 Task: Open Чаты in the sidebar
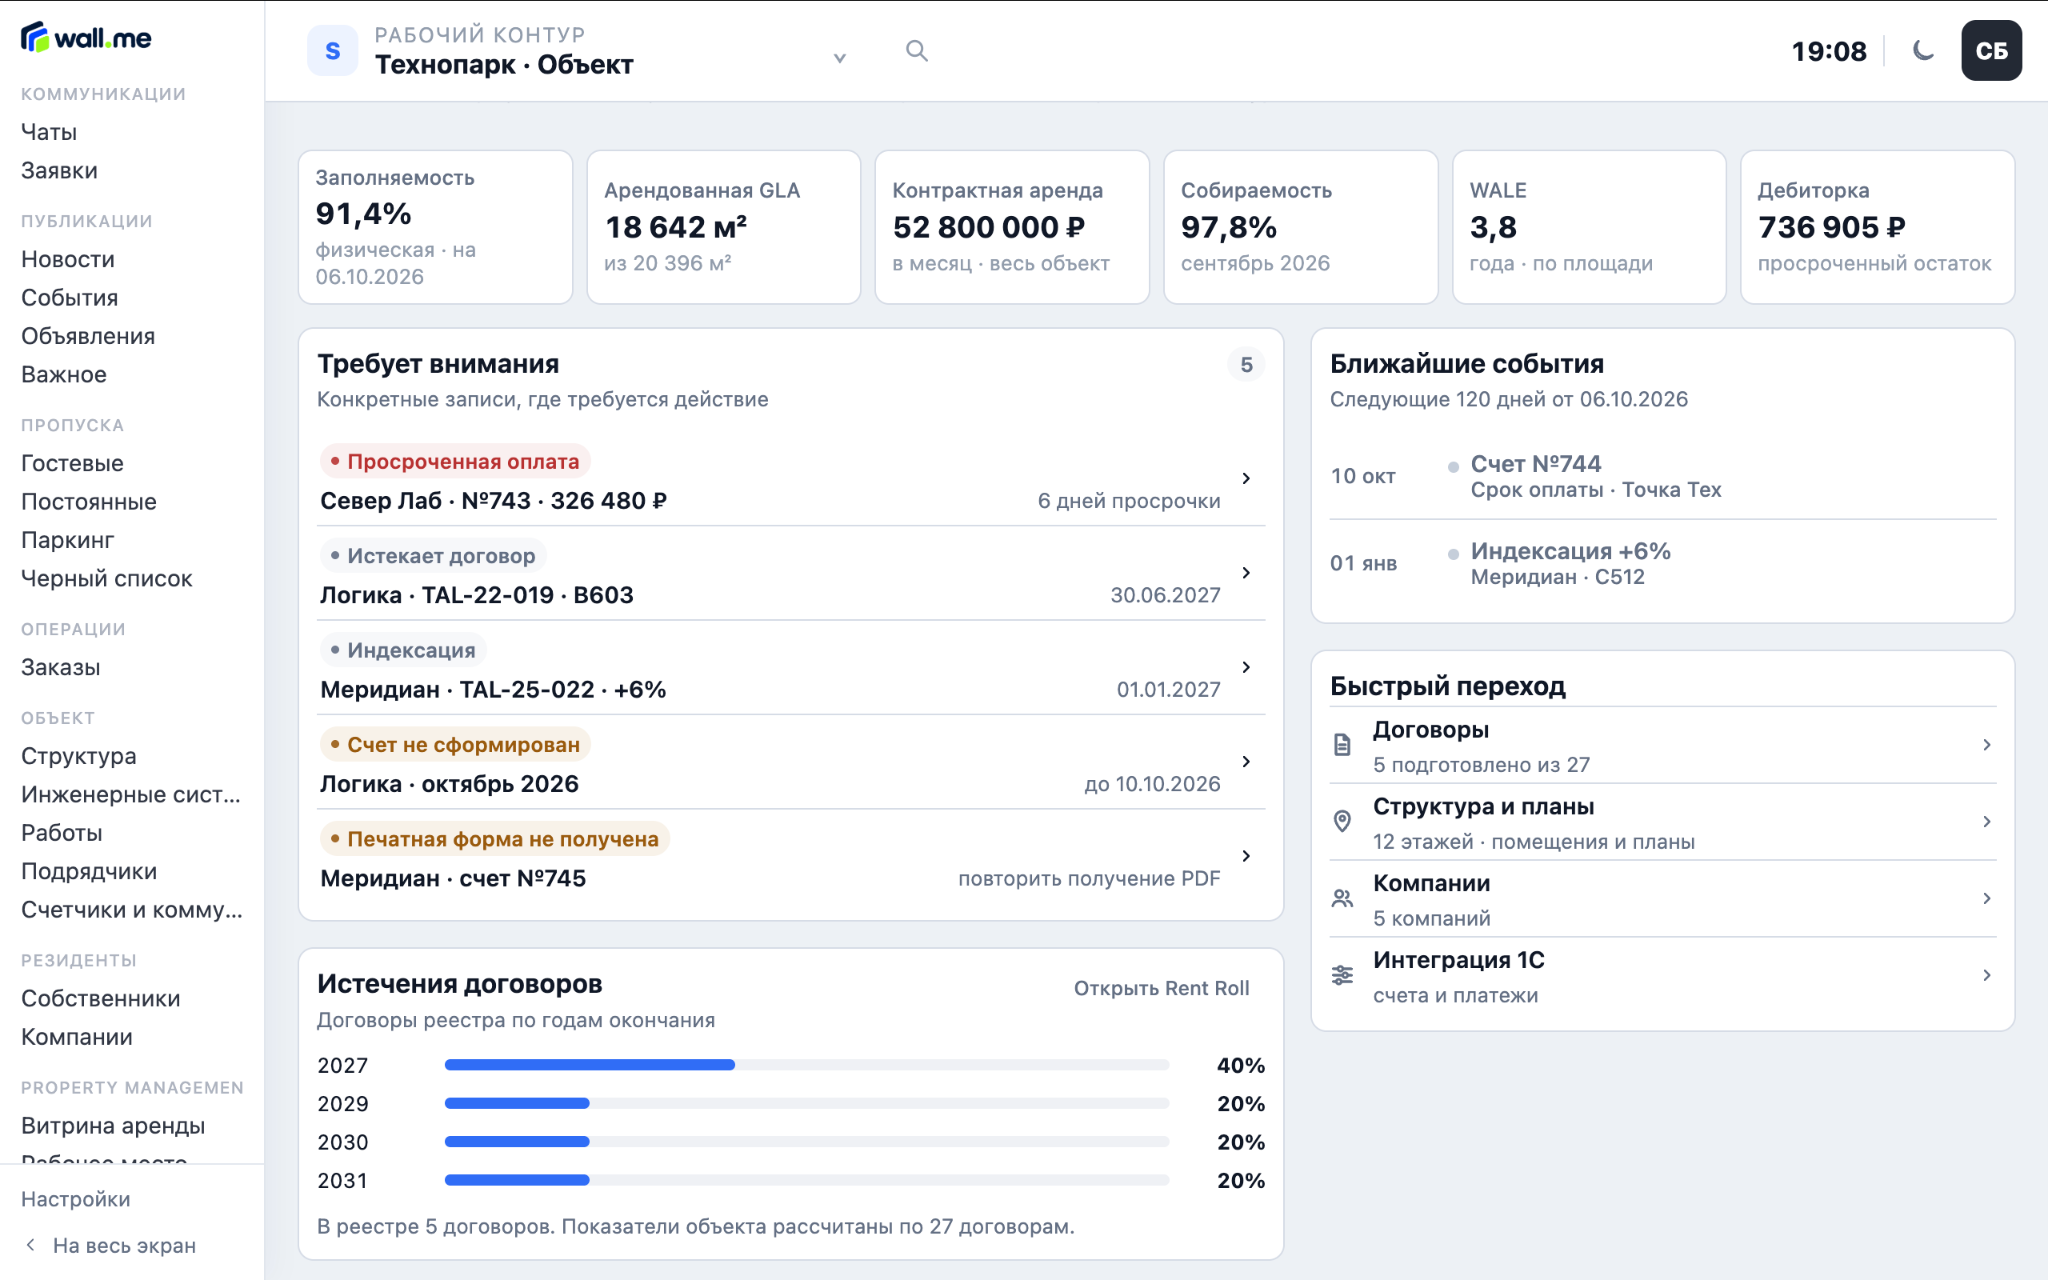[49, 132]
